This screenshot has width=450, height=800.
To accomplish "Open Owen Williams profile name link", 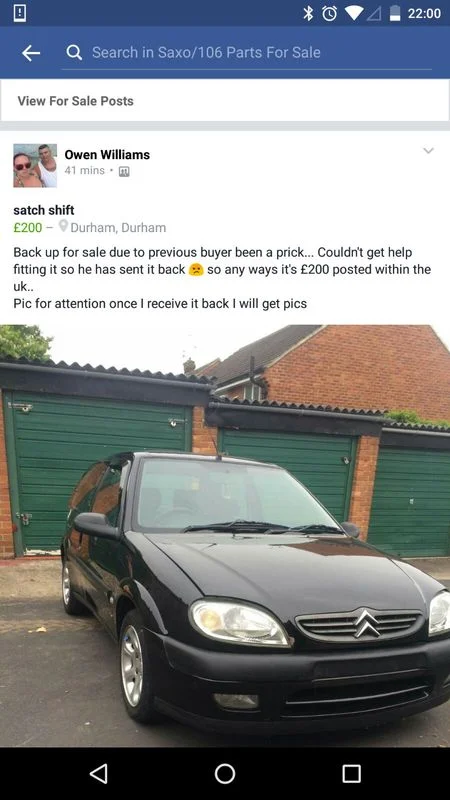I will pyautogui.click(x=107, y=155).
